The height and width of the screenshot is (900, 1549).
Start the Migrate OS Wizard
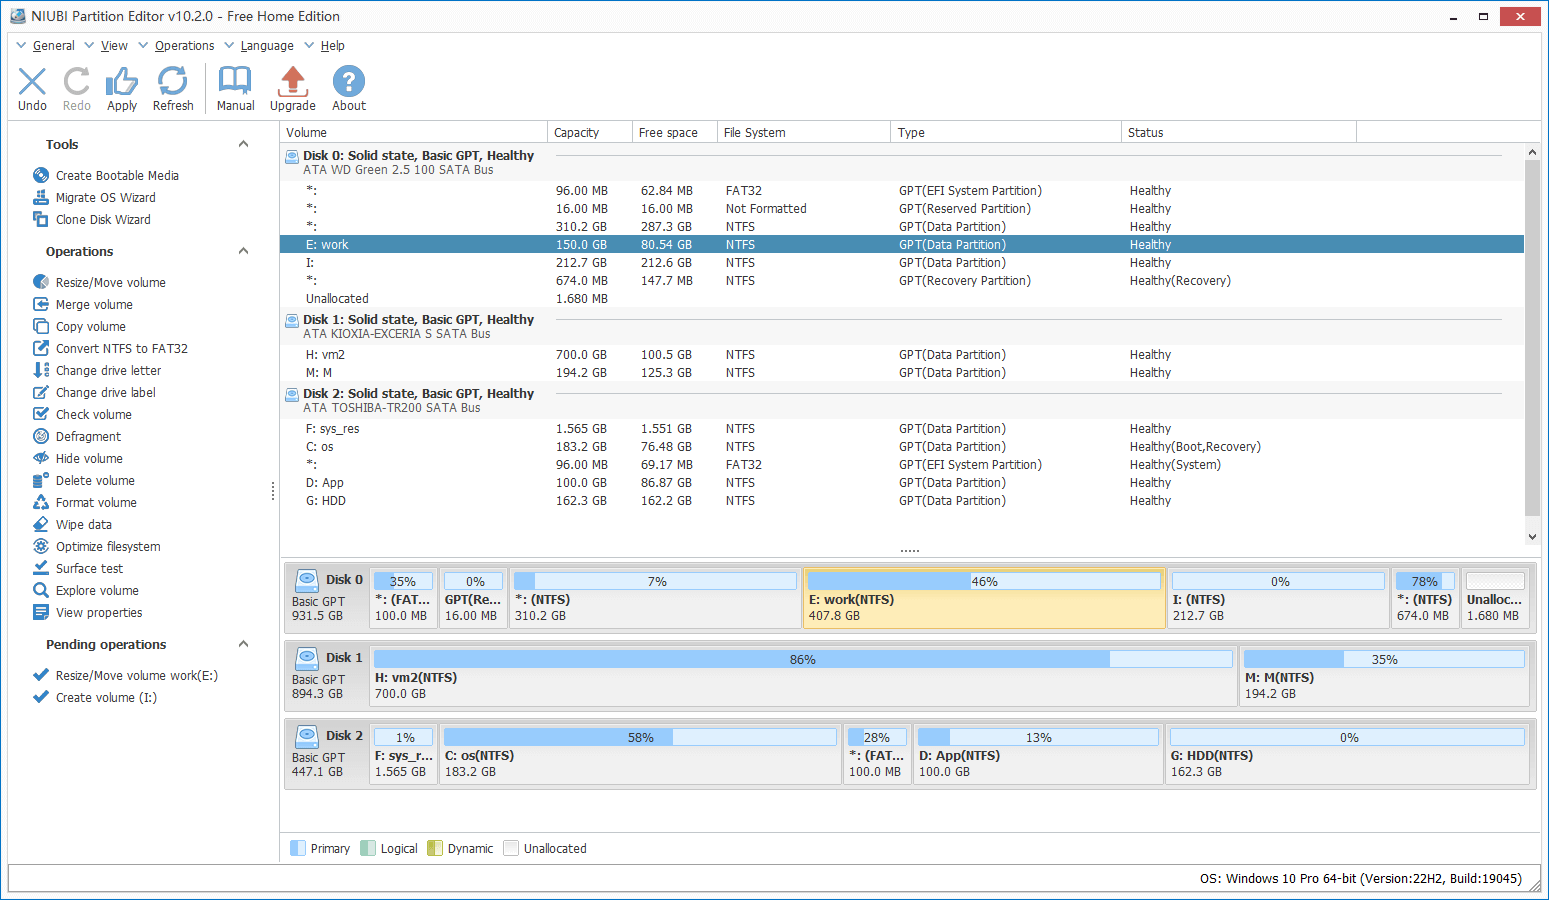coord(105,198)
